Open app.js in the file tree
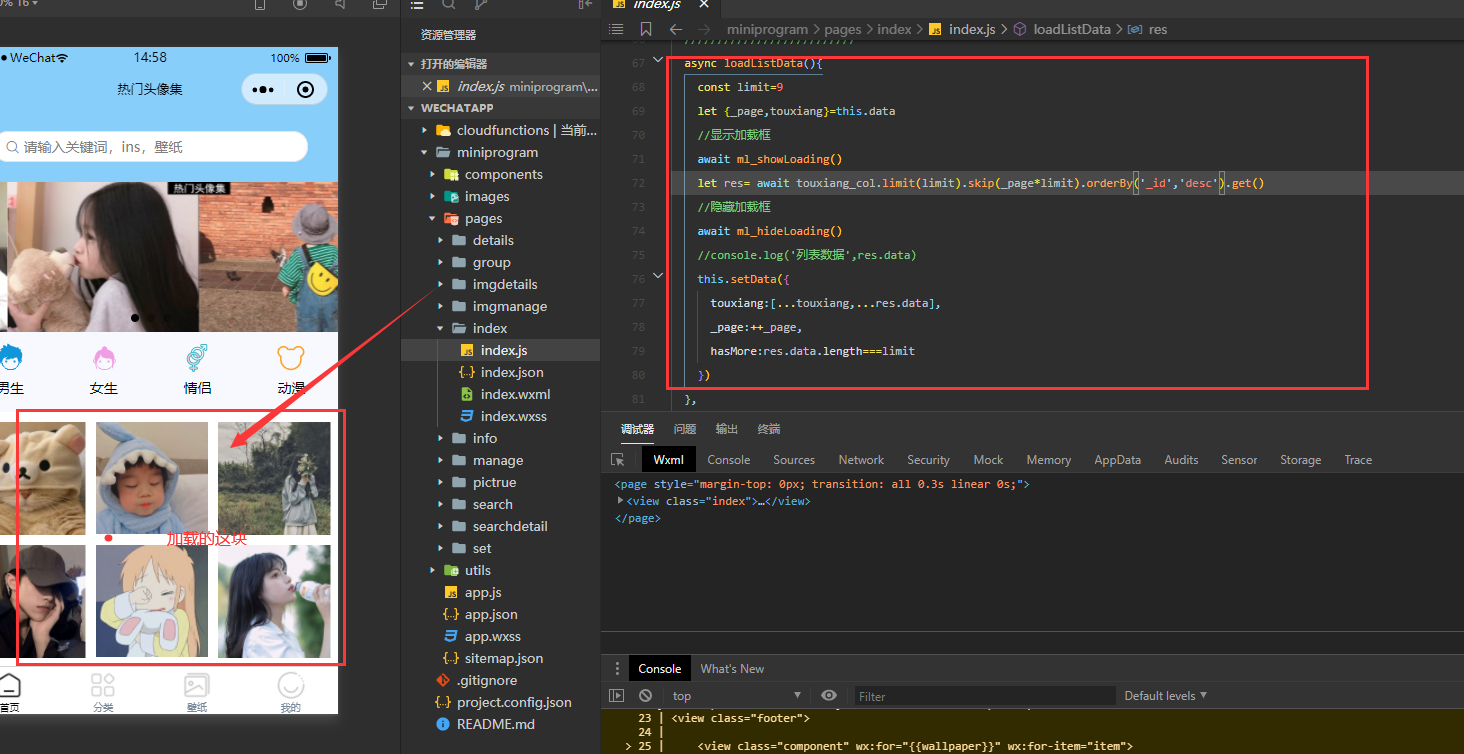The height and width of the screenshot is (754, 1464). pos(483,593)
